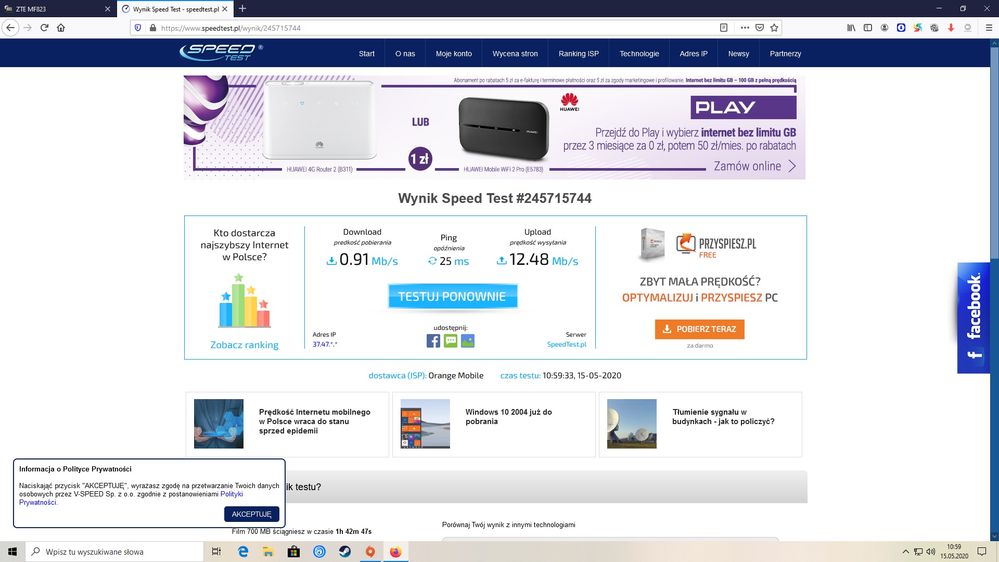Image resolution: width=999 pixels, height=562 pixels.
Task: Close the ZTE MF823 tab
Action: point(107,9)
